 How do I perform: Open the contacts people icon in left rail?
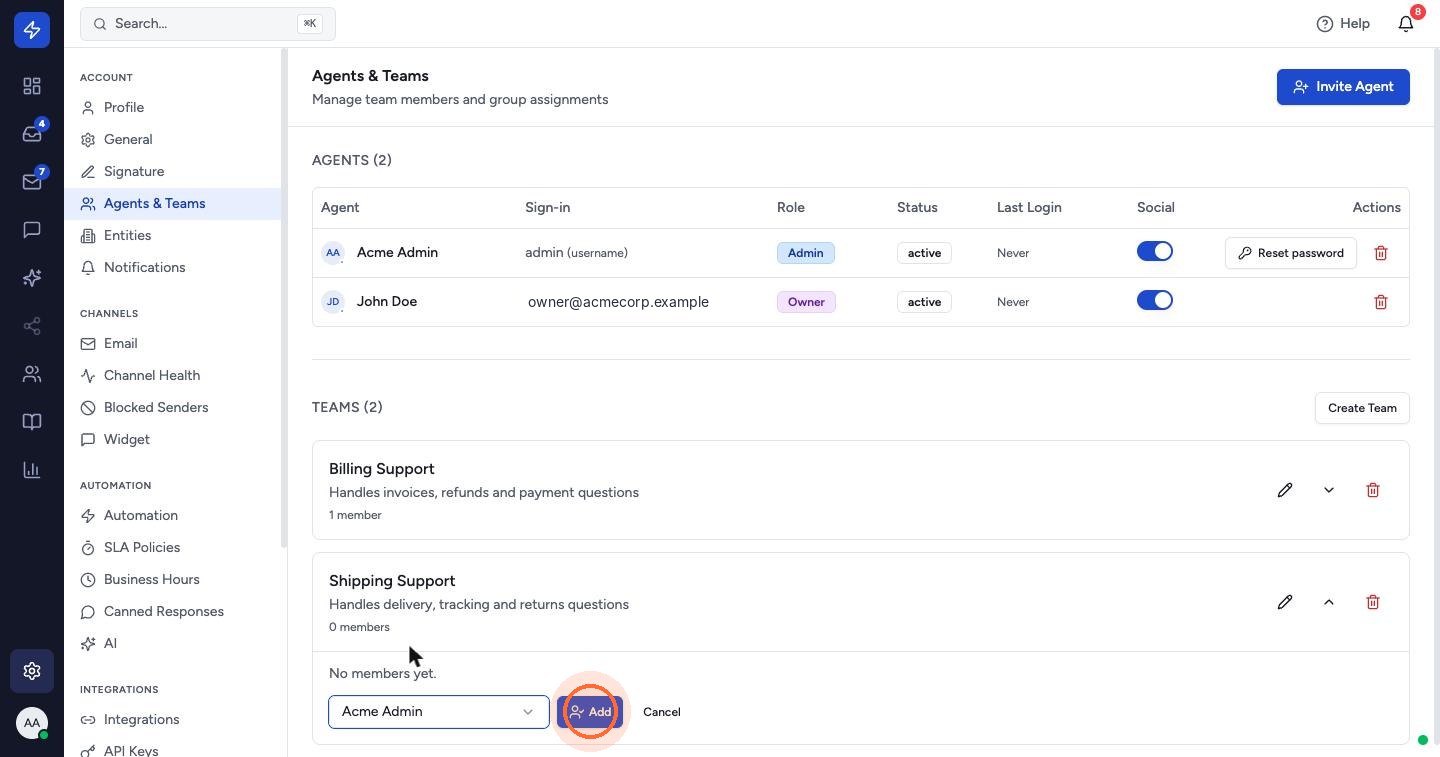click(x=32, y=374)
